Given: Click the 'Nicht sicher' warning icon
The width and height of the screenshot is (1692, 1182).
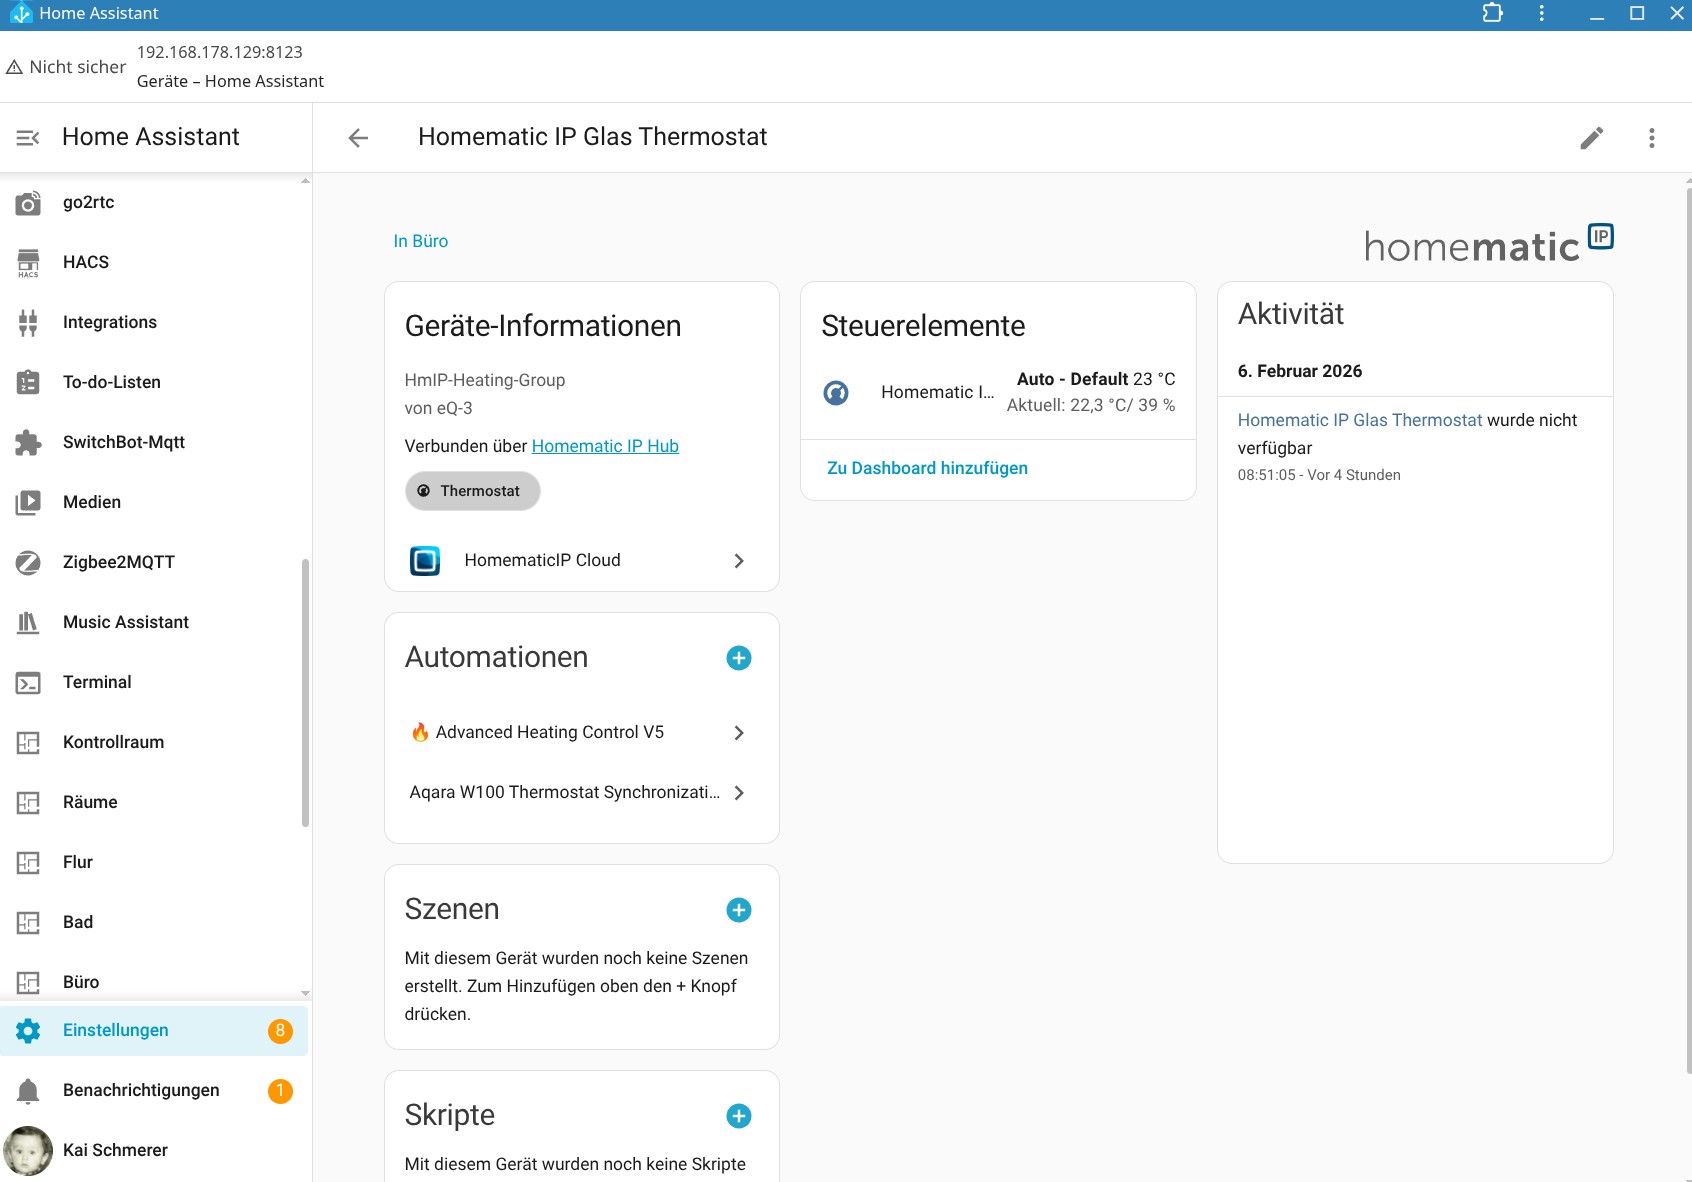Looking at the screenshot, I should (x=14, y=68).
